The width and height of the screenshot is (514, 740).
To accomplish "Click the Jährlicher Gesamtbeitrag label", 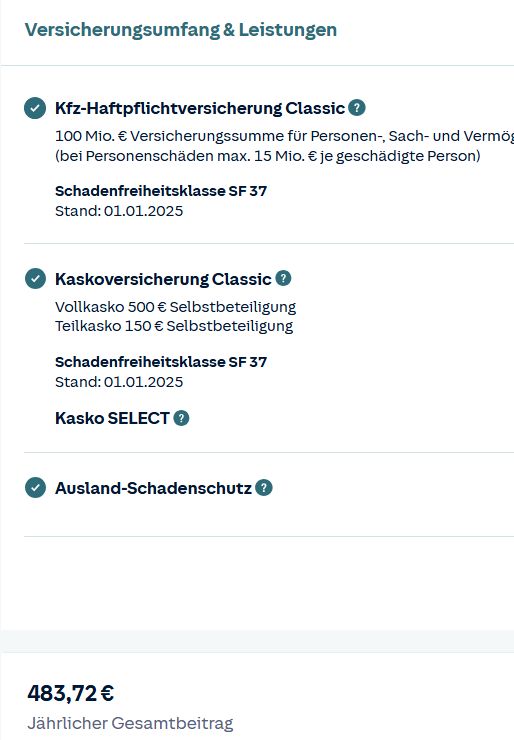I will click(130, 723).
